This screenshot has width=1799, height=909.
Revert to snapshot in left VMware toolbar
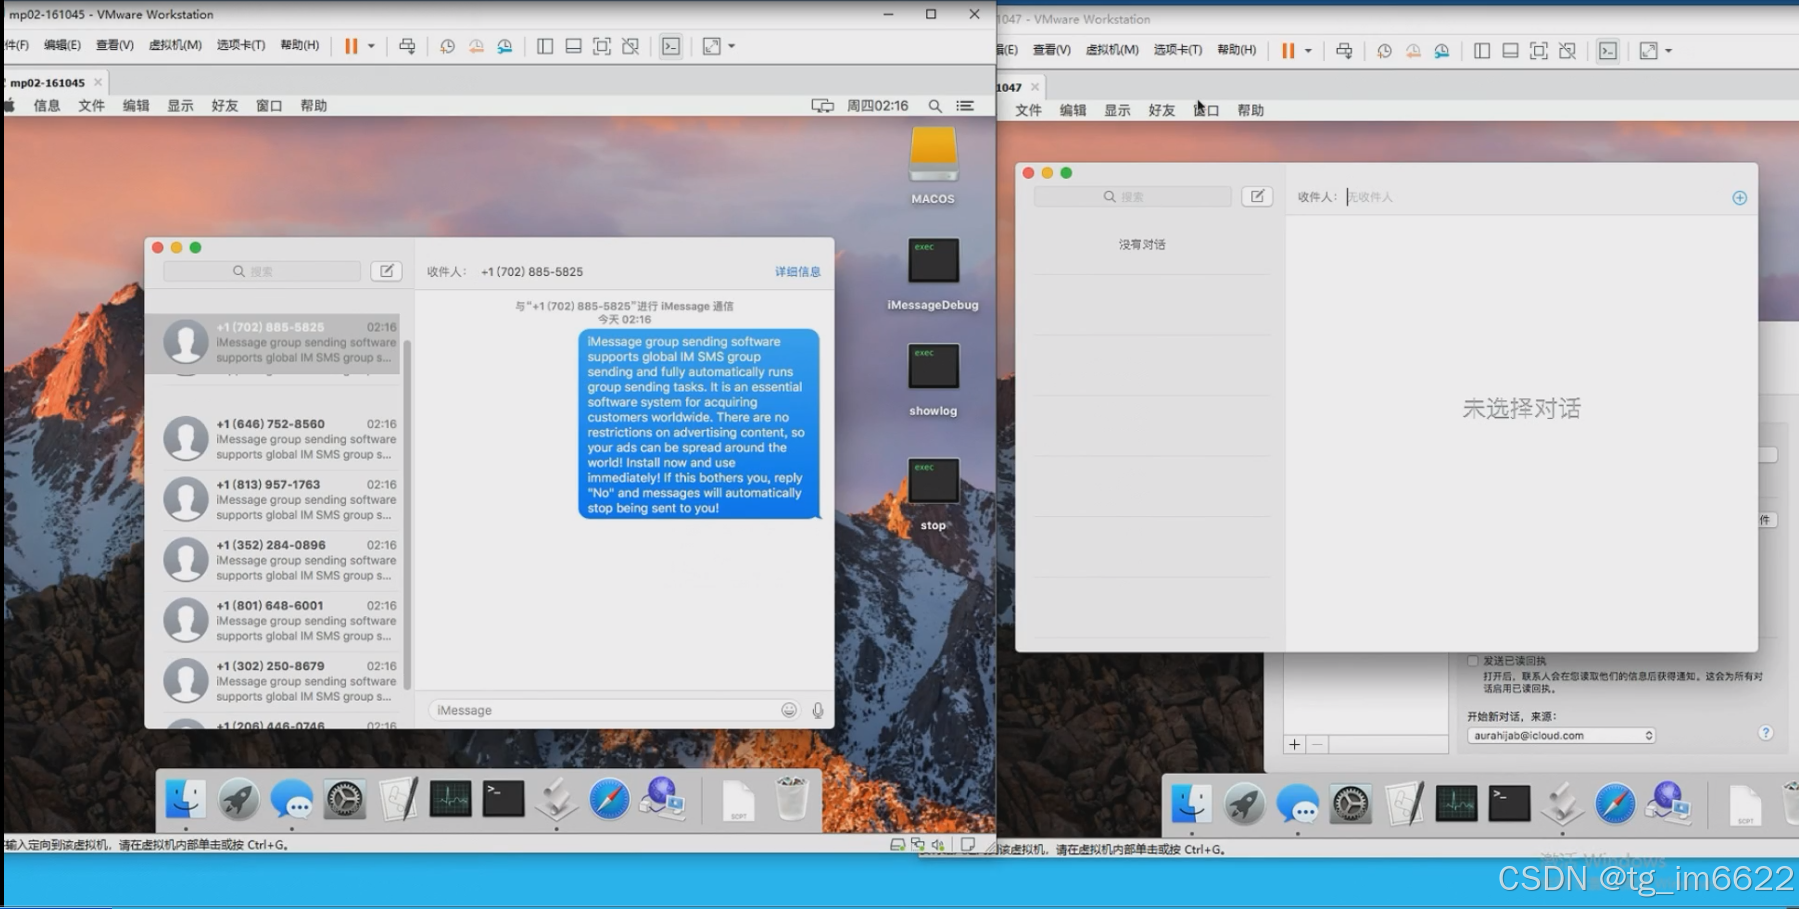pyautogui.click(x=476, y=46)
